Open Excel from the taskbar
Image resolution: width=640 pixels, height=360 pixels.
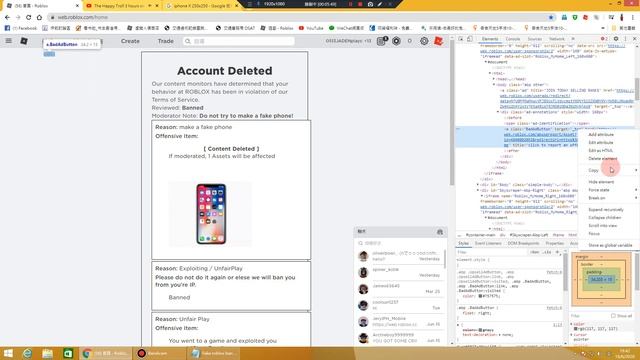(x=68, y=353)
